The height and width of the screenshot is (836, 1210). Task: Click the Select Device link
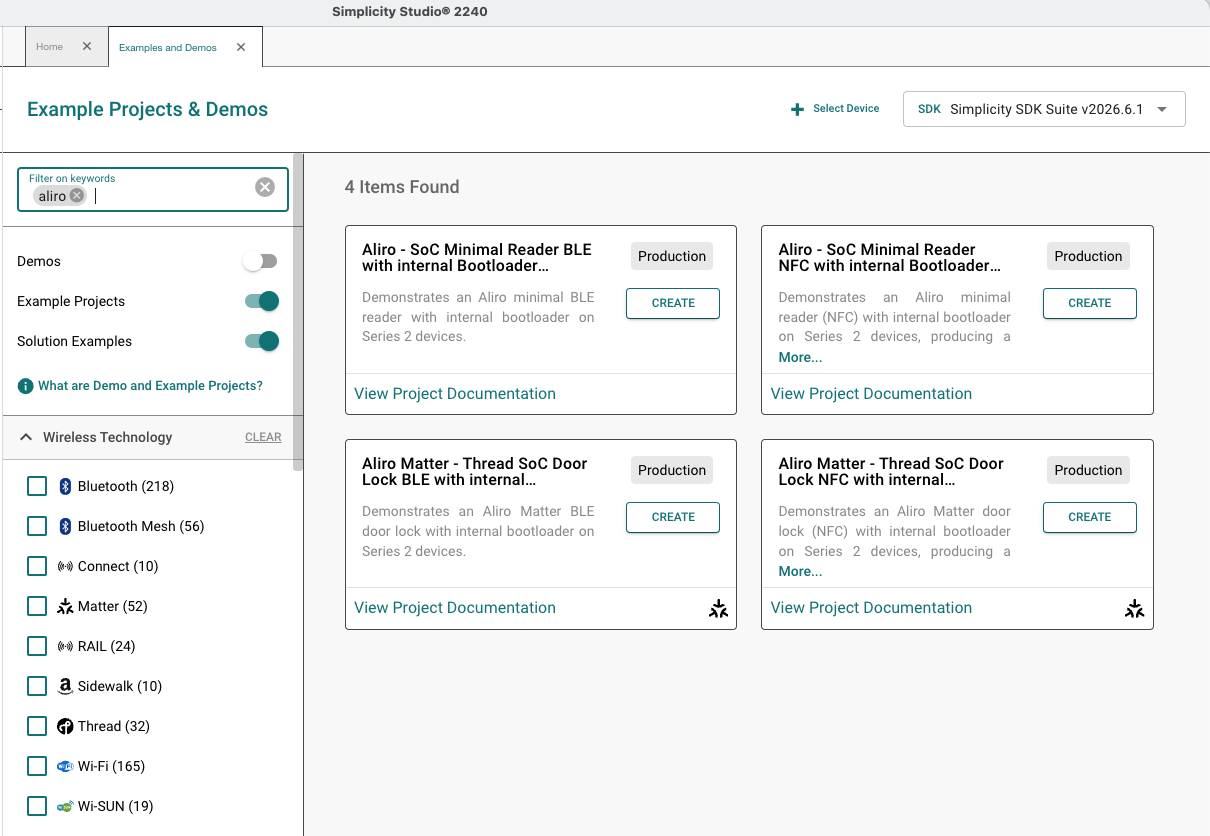click(846, 108)
